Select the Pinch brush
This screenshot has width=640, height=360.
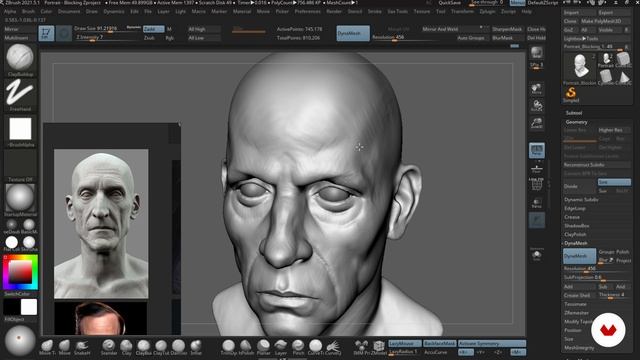298,347
